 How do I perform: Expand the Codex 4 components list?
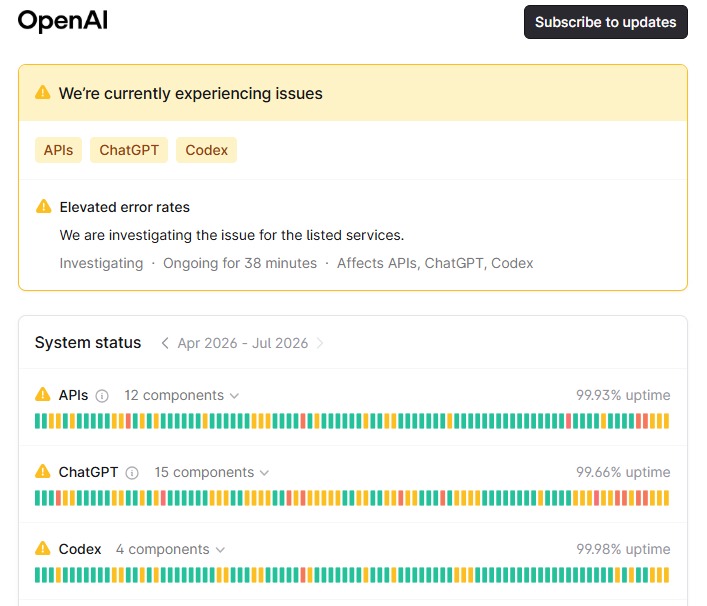(x=170, y=550)
